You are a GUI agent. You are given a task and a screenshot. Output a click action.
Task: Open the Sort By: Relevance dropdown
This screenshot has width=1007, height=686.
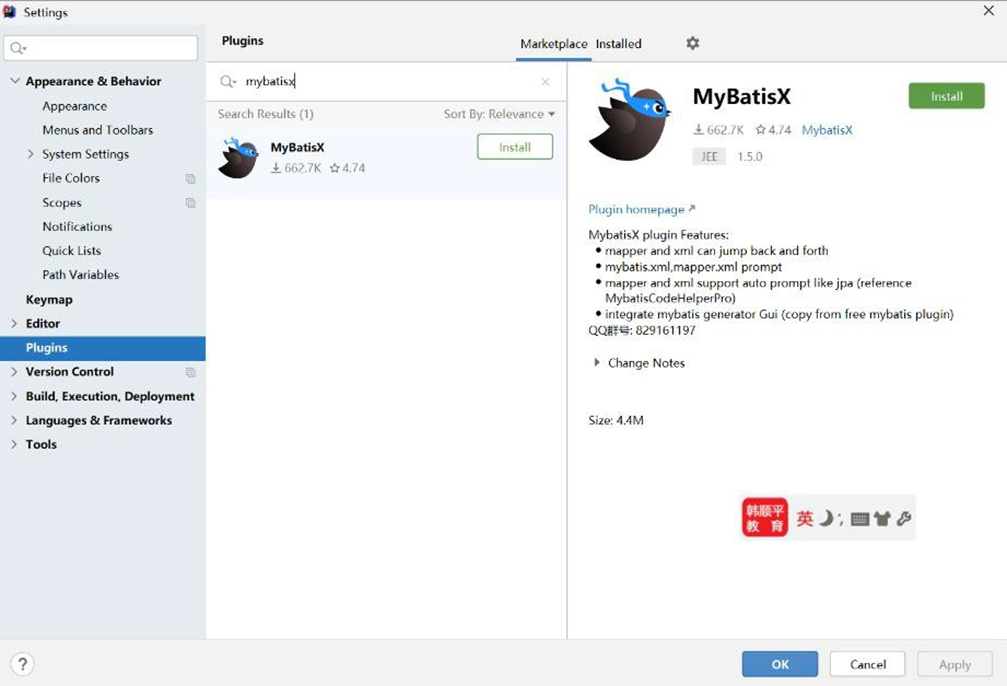coord(499,114)
